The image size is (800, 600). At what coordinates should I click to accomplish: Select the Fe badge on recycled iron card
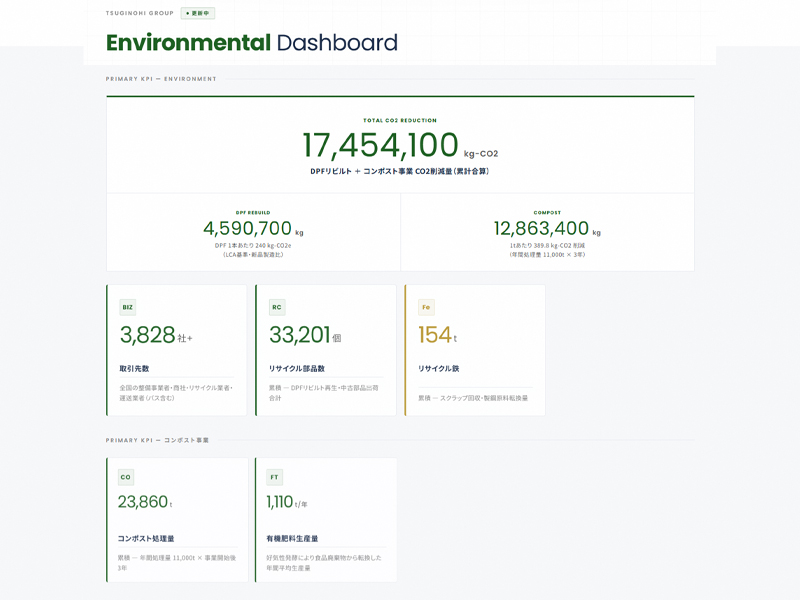[426, 308]
